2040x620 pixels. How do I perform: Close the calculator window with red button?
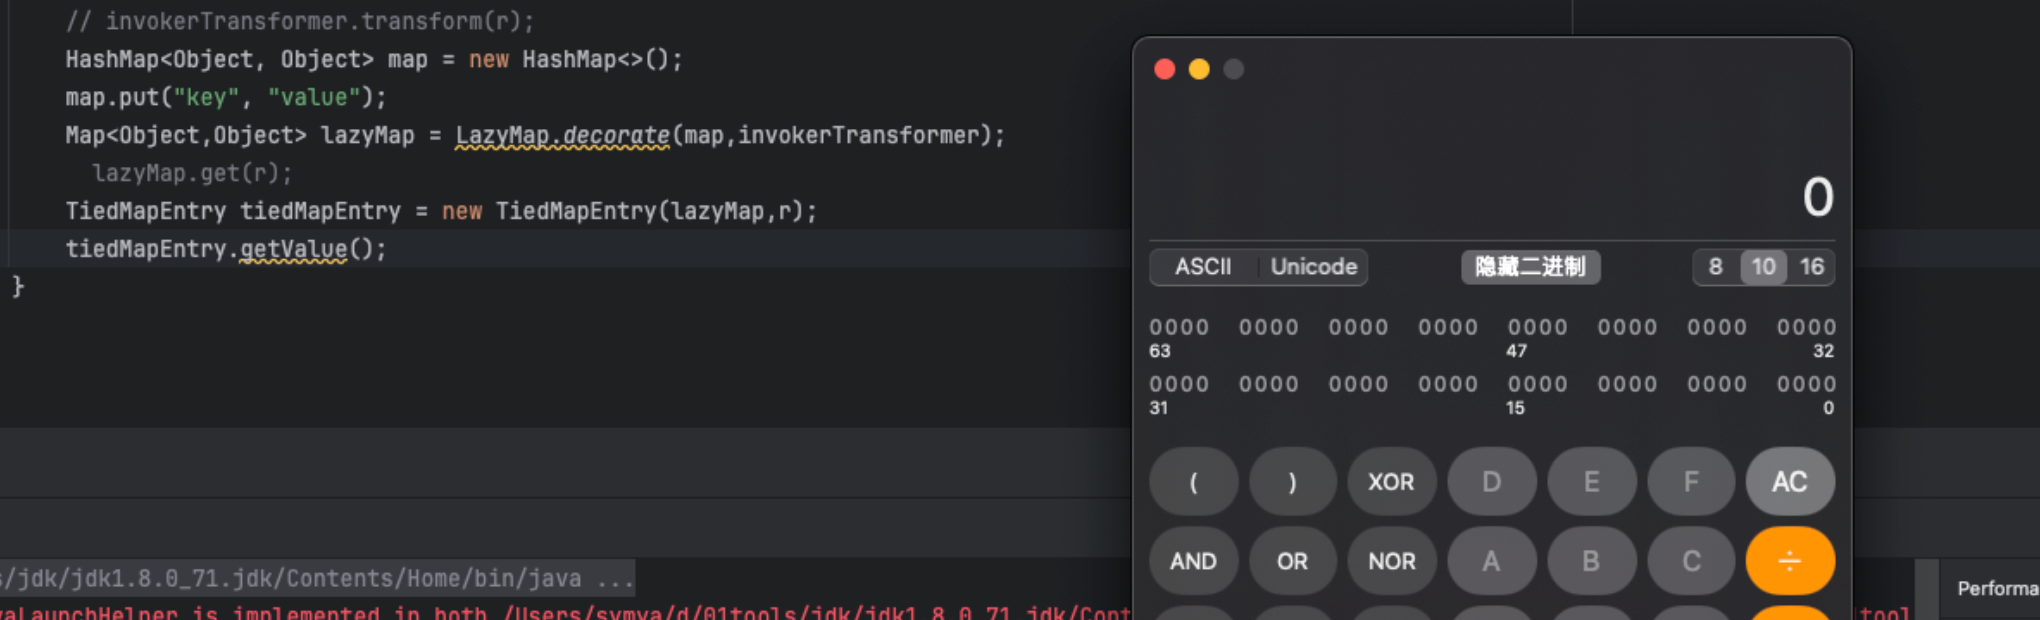click(x=1164, y=69)
